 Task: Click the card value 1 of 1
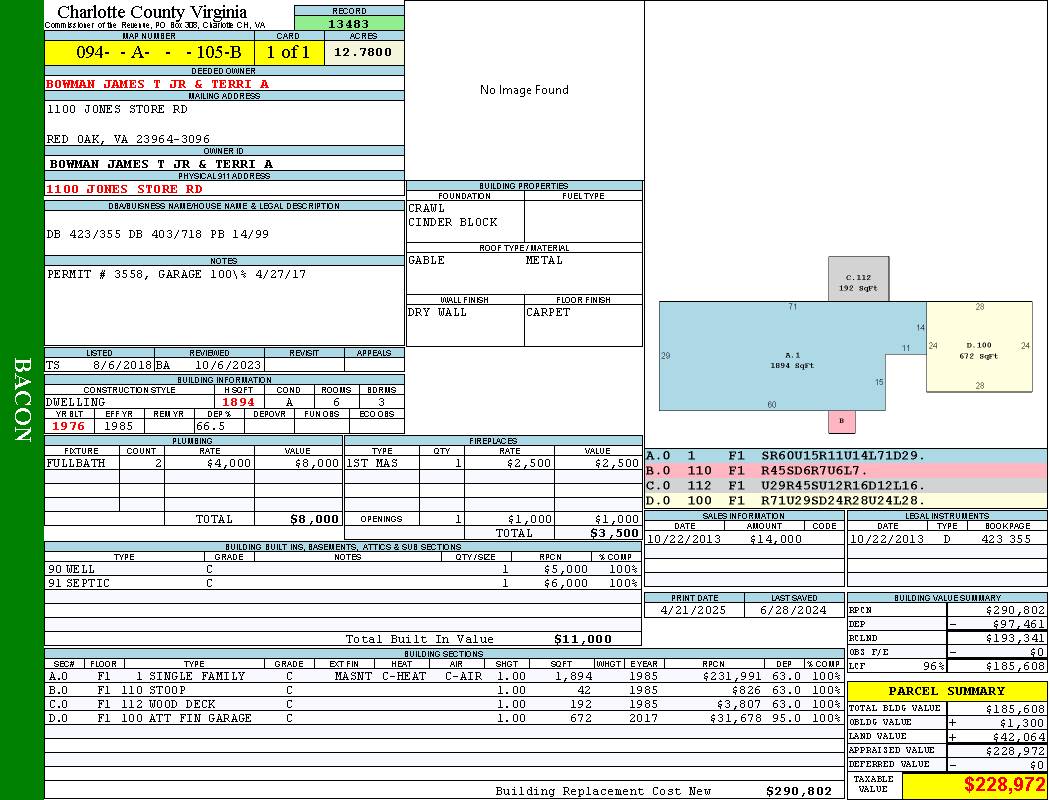click(x=288, y=52)
